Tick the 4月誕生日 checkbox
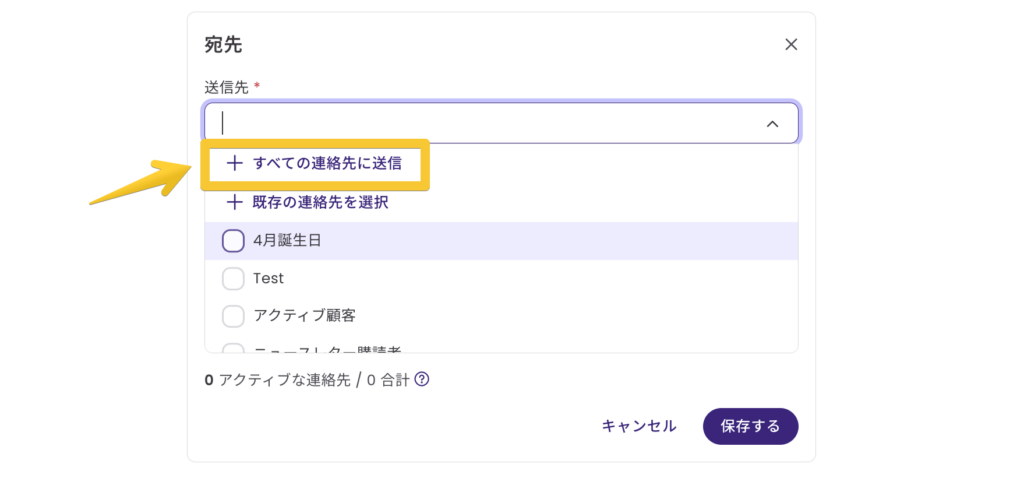The width and height of the screenshot is (1024, 478). coord(233,241)
